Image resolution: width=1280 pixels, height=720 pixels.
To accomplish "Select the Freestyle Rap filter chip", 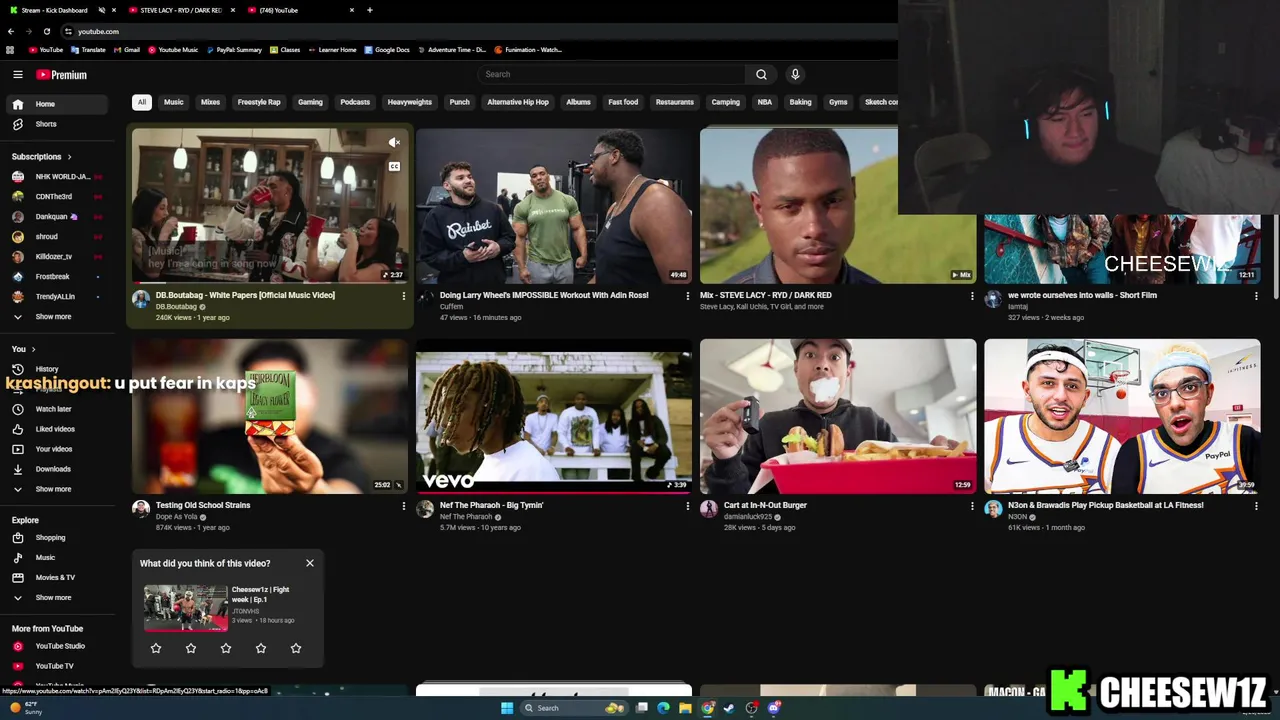I will point(259,102).
